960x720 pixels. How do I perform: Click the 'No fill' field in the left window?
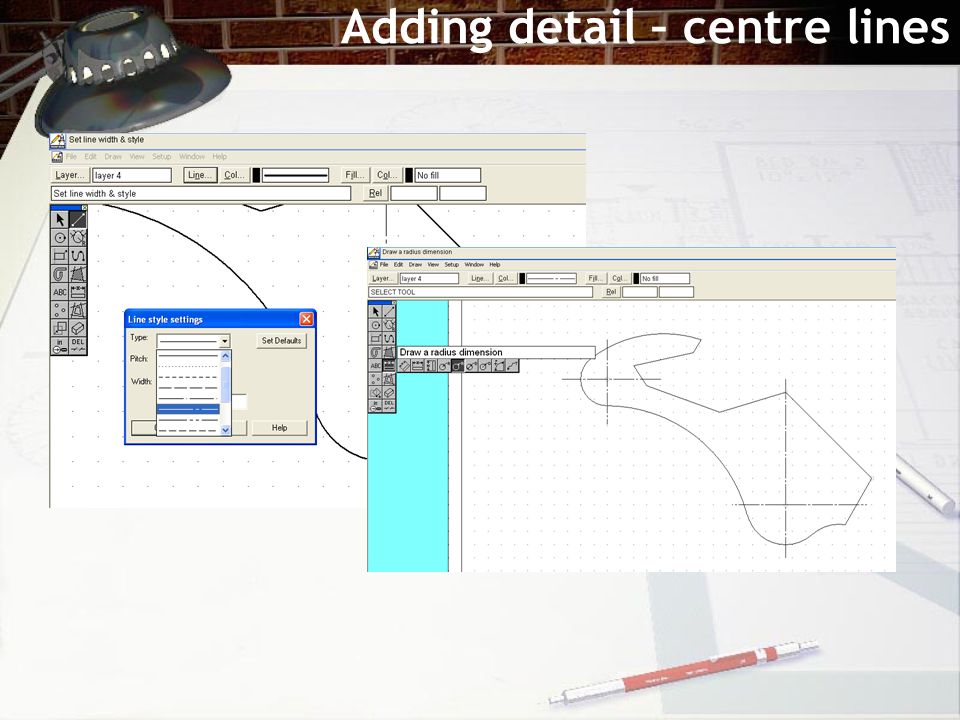(448, 175)
